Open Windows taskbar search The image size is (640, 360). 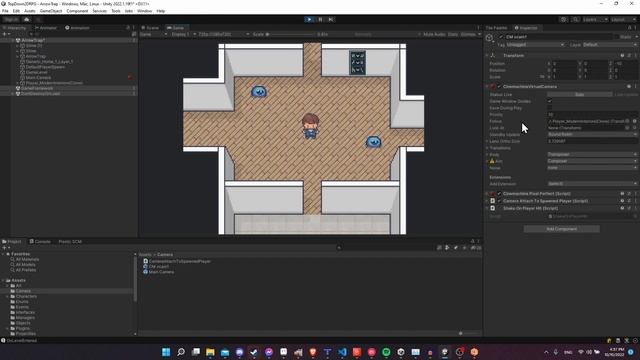point(181,352)
